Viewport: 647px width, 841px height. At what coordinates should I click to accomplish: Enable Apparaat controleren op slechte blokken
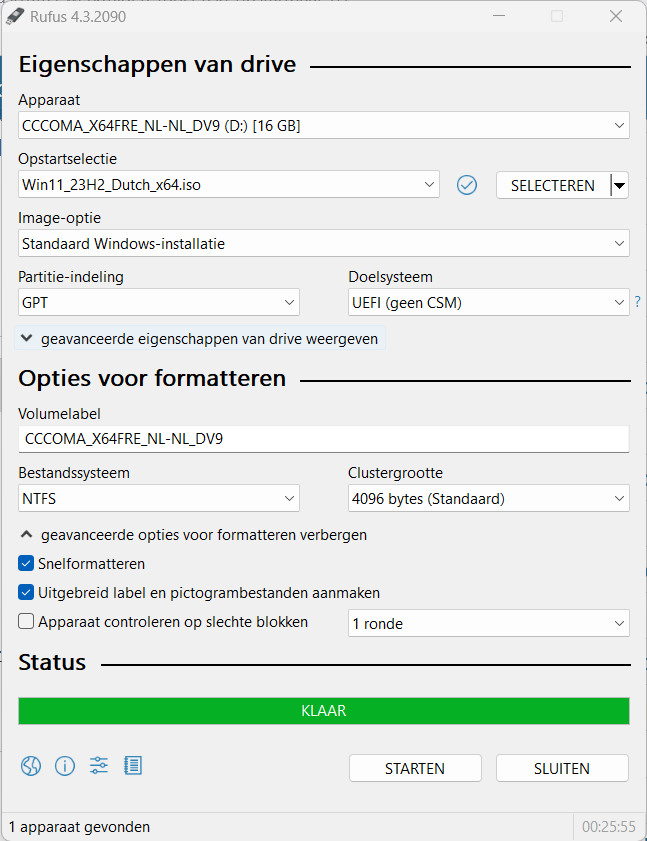[x=26, y=622]
